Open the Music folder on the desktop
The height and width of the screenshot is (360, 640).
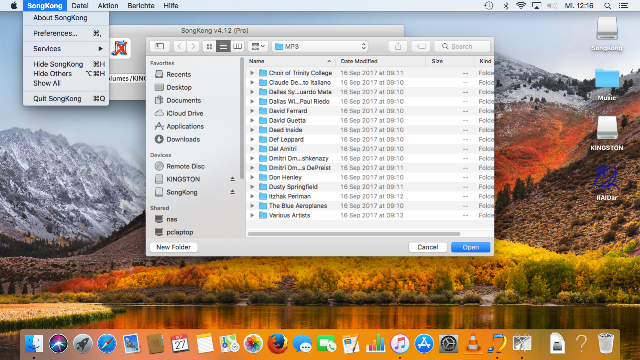(607, 84)
